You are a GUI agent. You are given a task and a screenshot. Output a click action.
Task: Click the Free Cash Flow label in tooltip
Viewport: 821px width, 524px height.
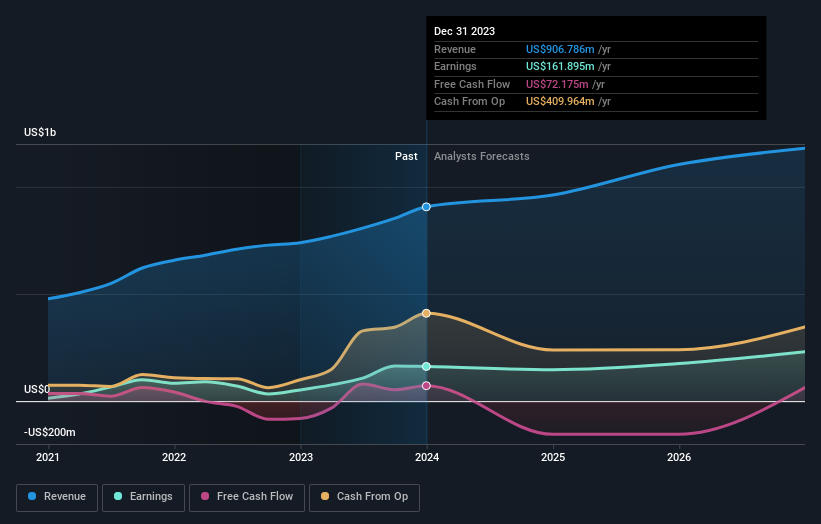(472, 84)
